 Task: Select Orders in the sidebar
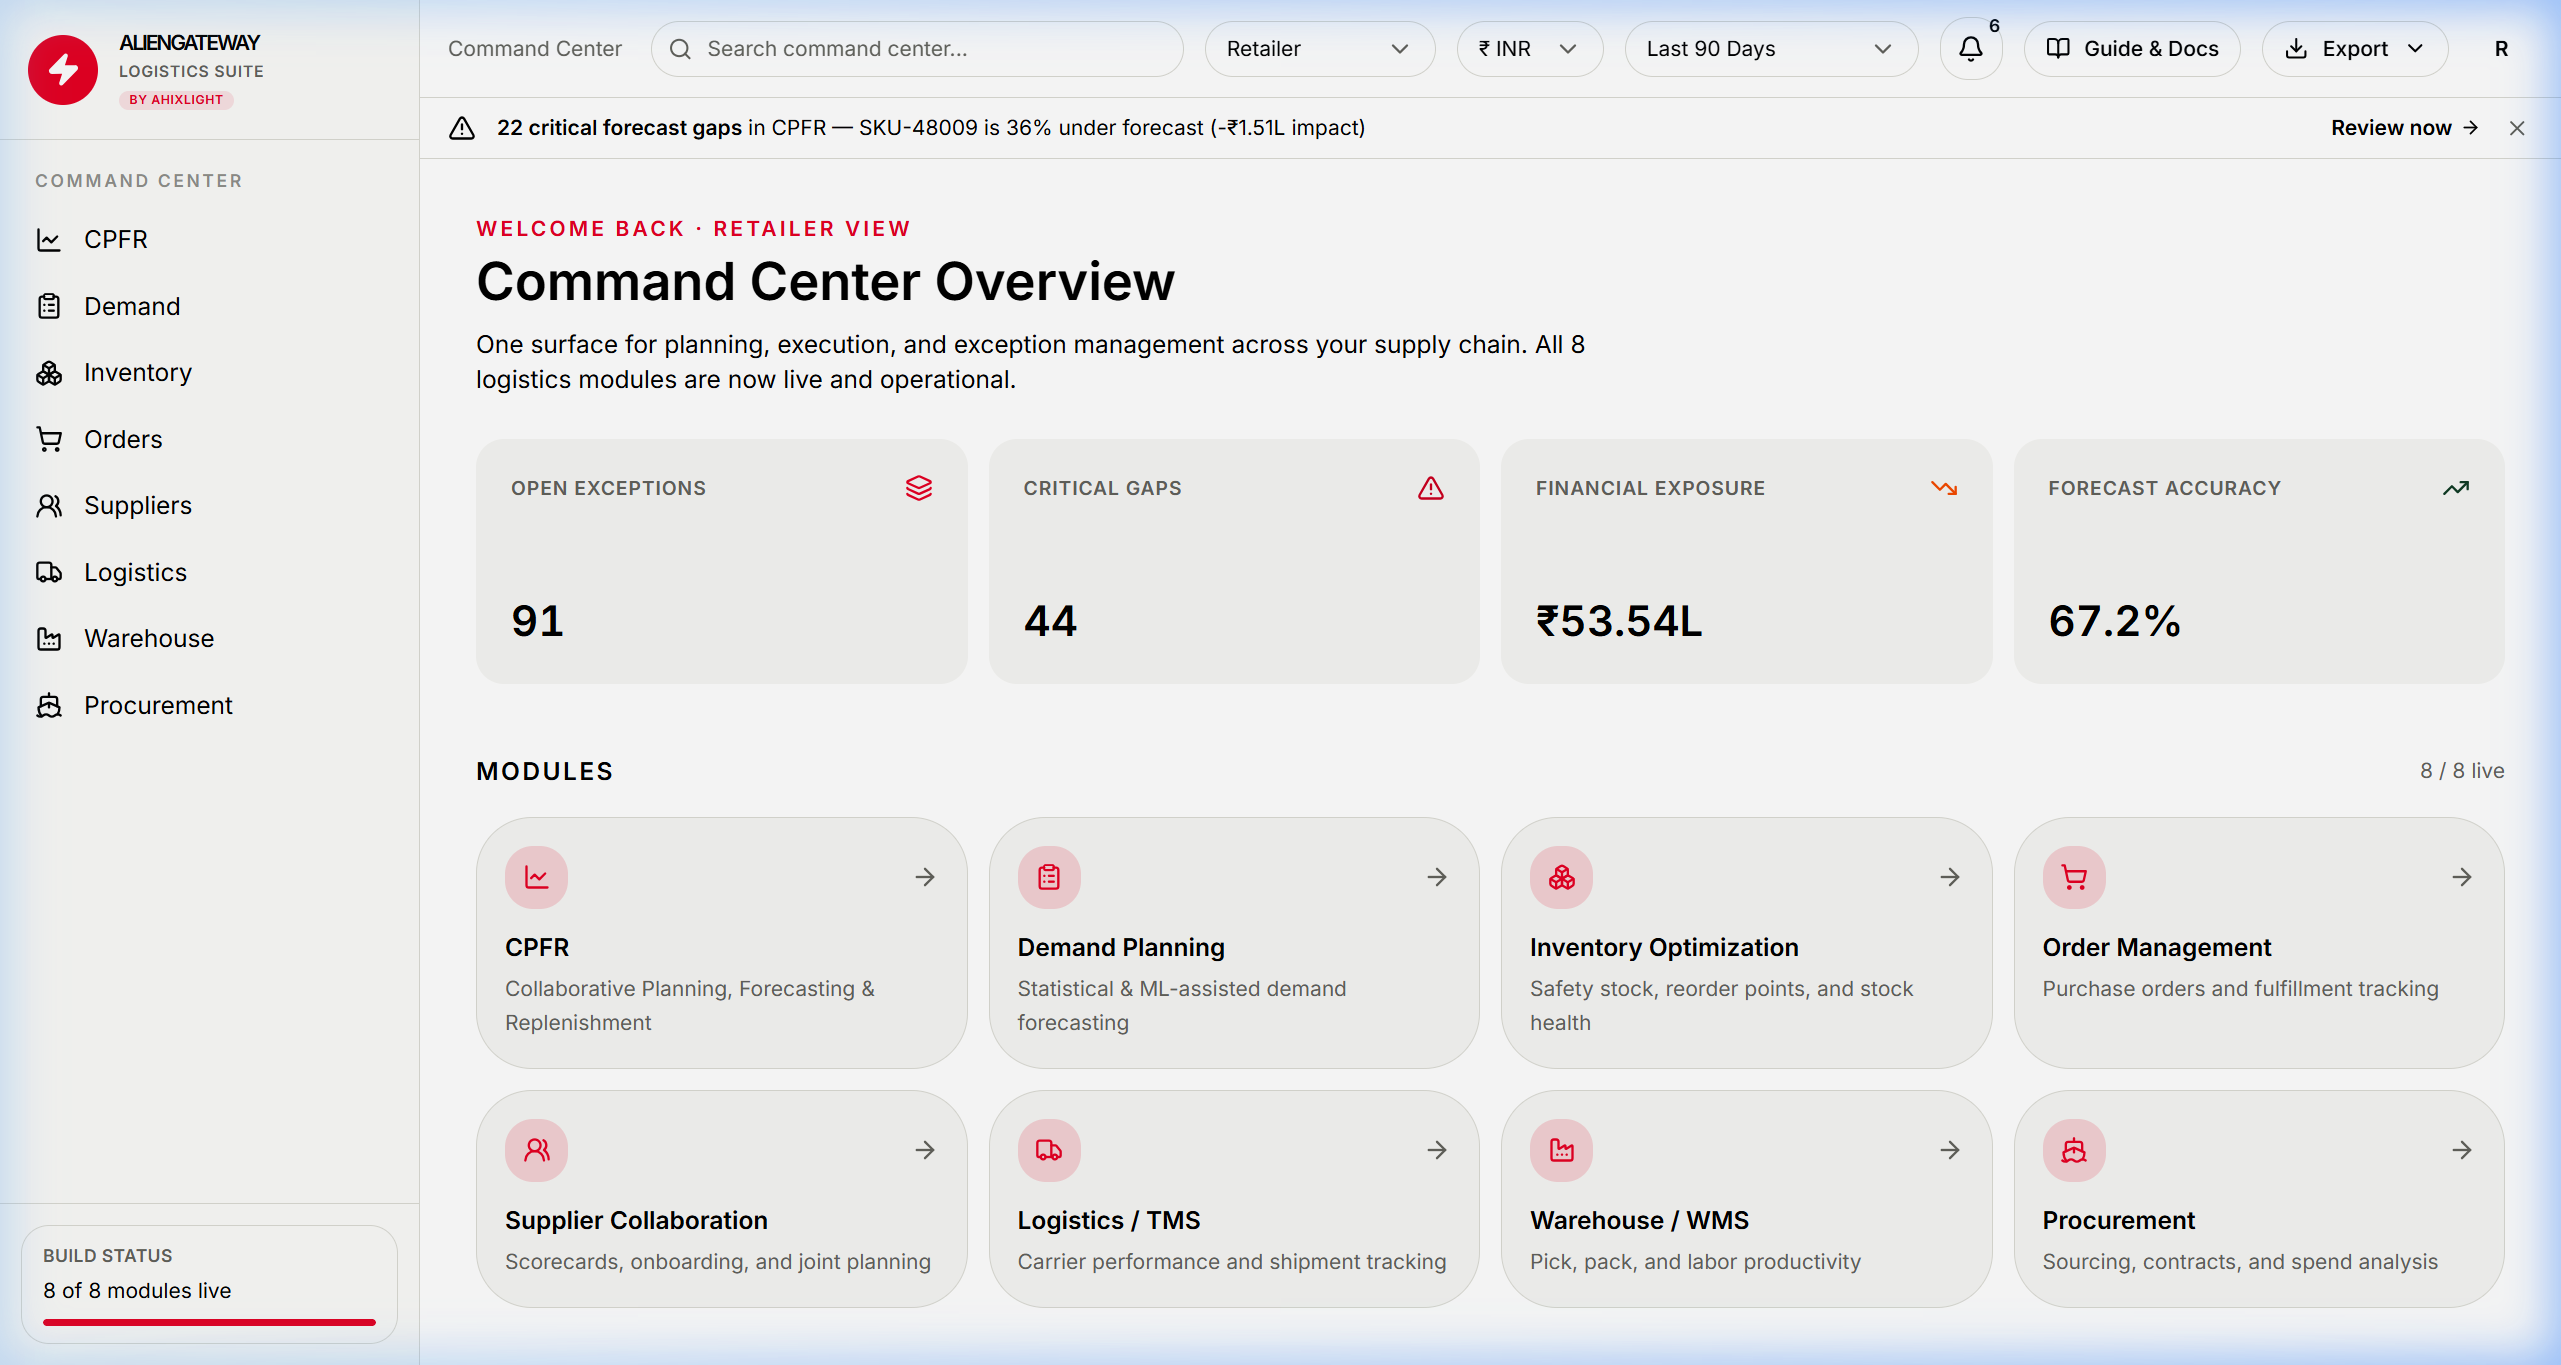click(210, 439)
